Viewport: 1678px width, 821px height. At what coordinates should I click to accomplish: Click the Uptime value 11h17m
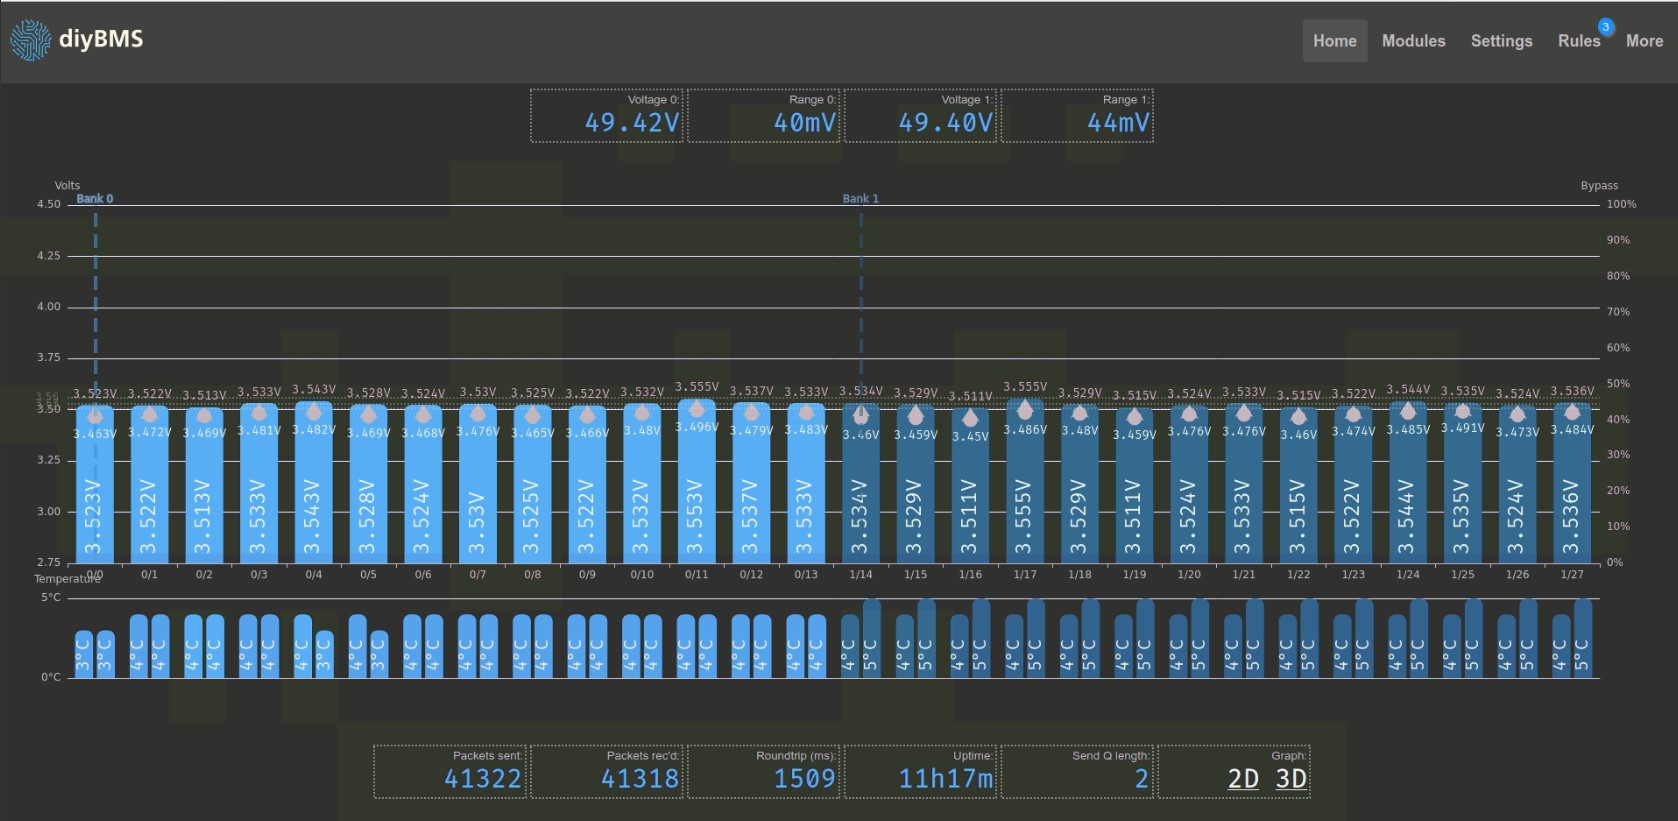coord(946,778)
